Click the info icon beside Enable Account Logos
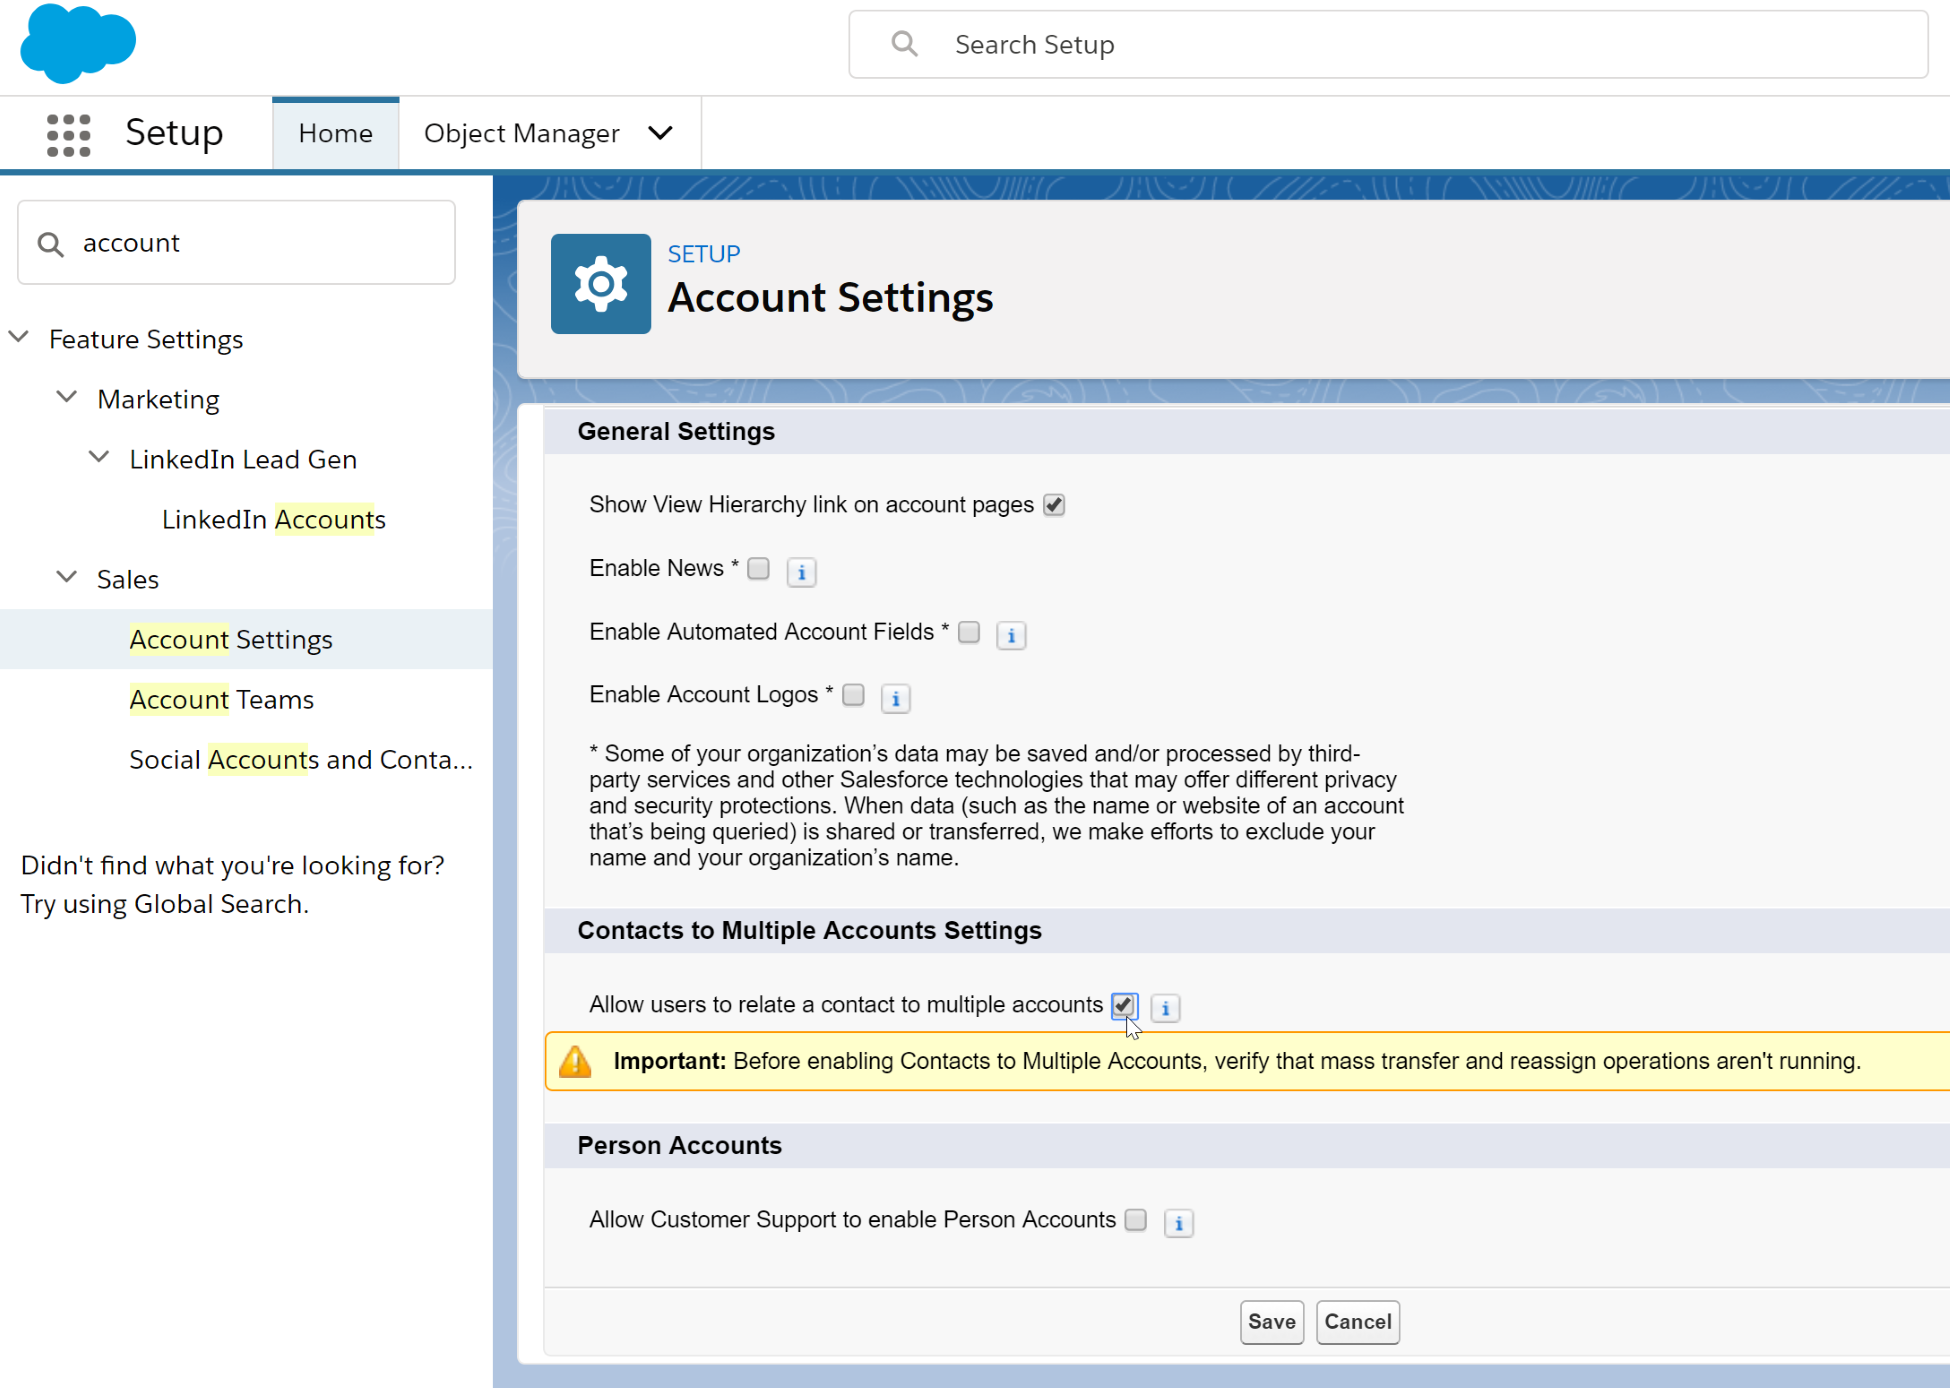This screenshot has width=1950, height=1388. 895,698
